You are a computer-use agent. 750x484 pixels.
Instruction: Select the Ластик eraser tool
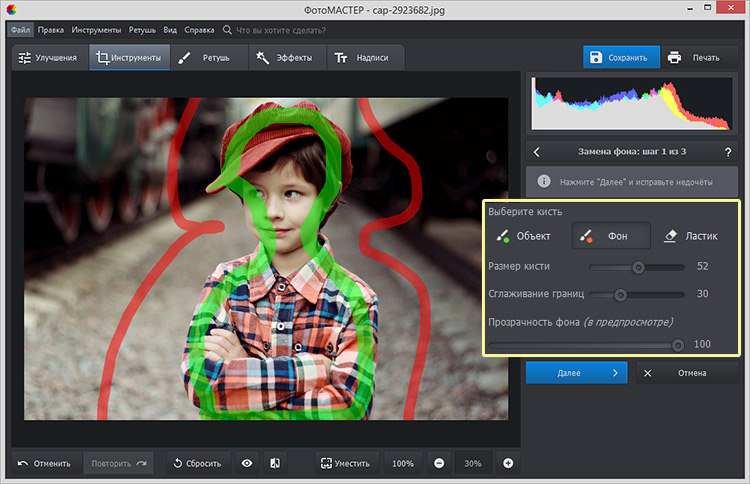click(691, 236)
